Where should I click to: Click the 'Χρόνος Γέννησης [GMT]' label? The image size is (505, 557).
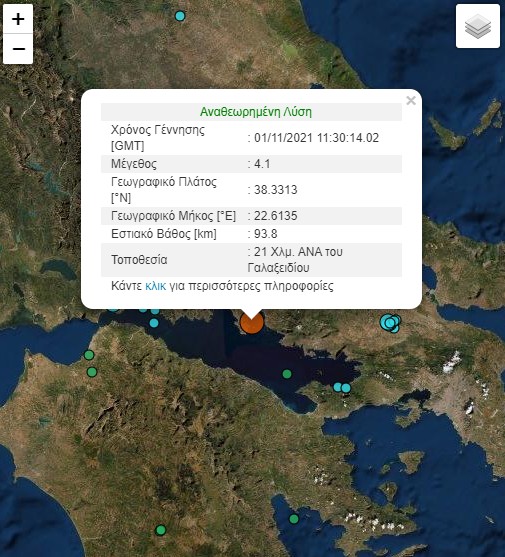click(158, 138)
